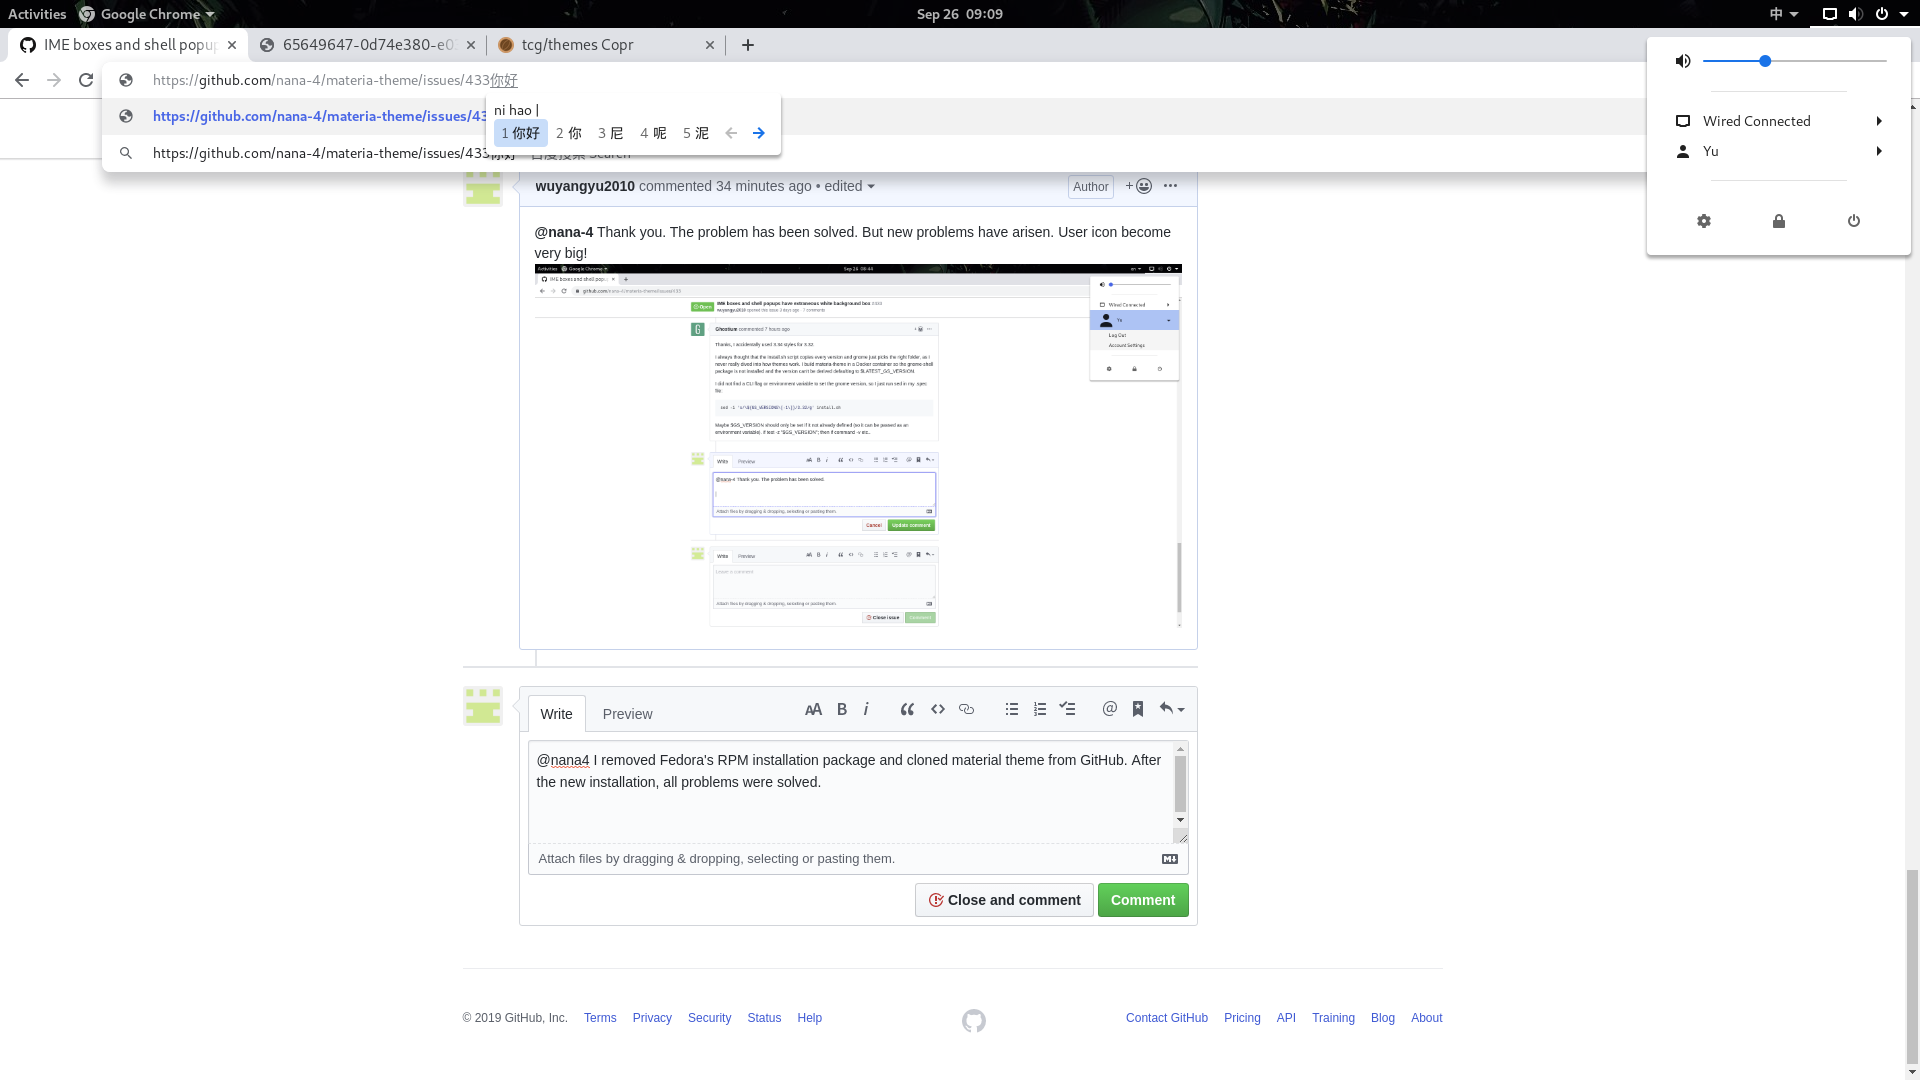Open the Contact GitHub link
Viewport: 1920px width, 1080px height.
1167,1018
